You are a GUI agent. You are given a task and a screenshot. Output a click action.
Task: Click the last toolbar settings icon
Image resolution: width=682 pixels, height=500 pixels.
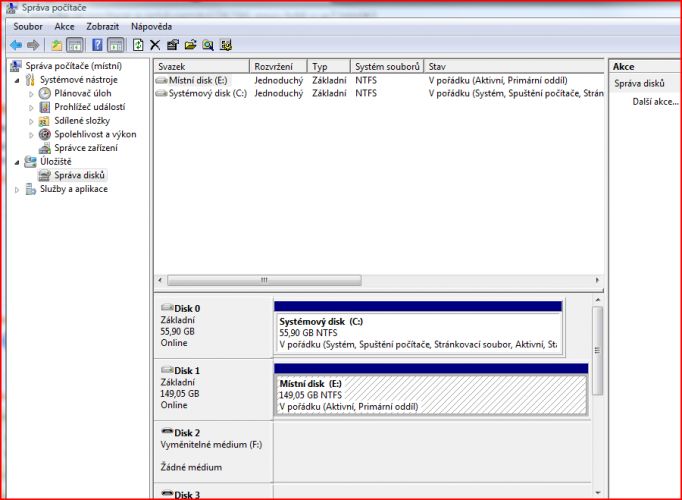coord(226,45)
